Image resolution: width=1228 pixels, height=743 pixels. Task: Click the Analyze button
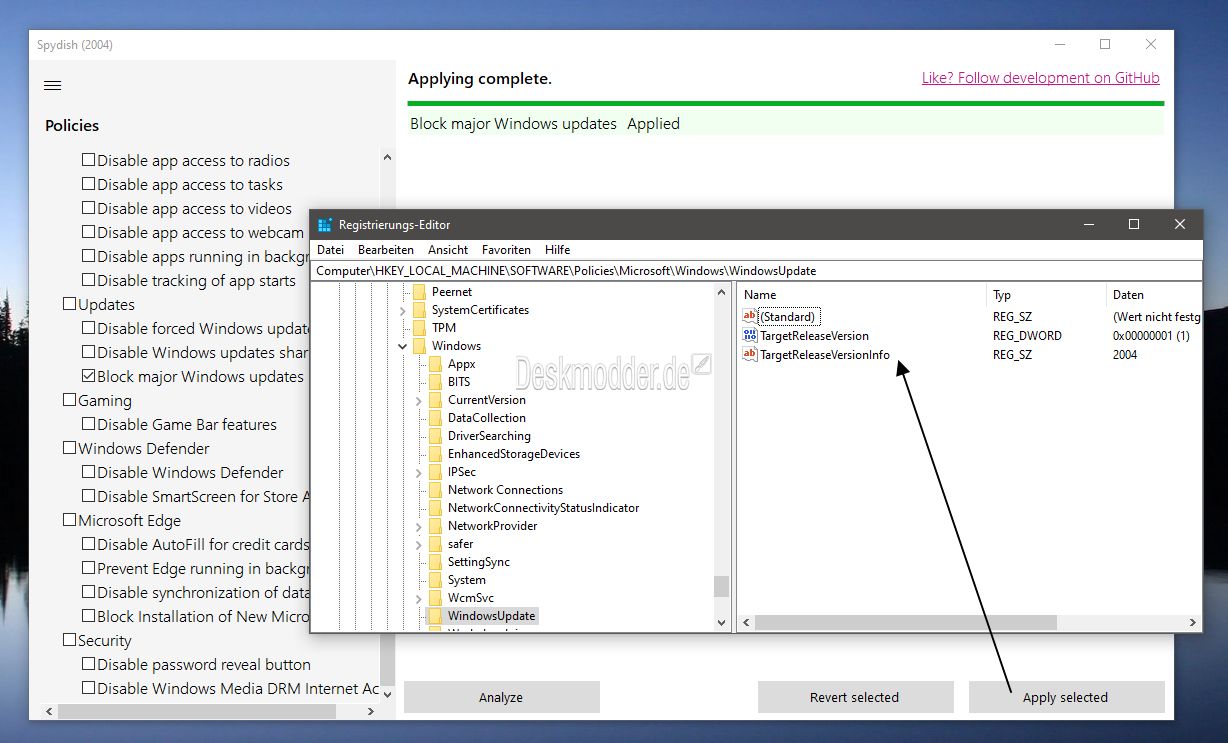(x=501, y=697)
